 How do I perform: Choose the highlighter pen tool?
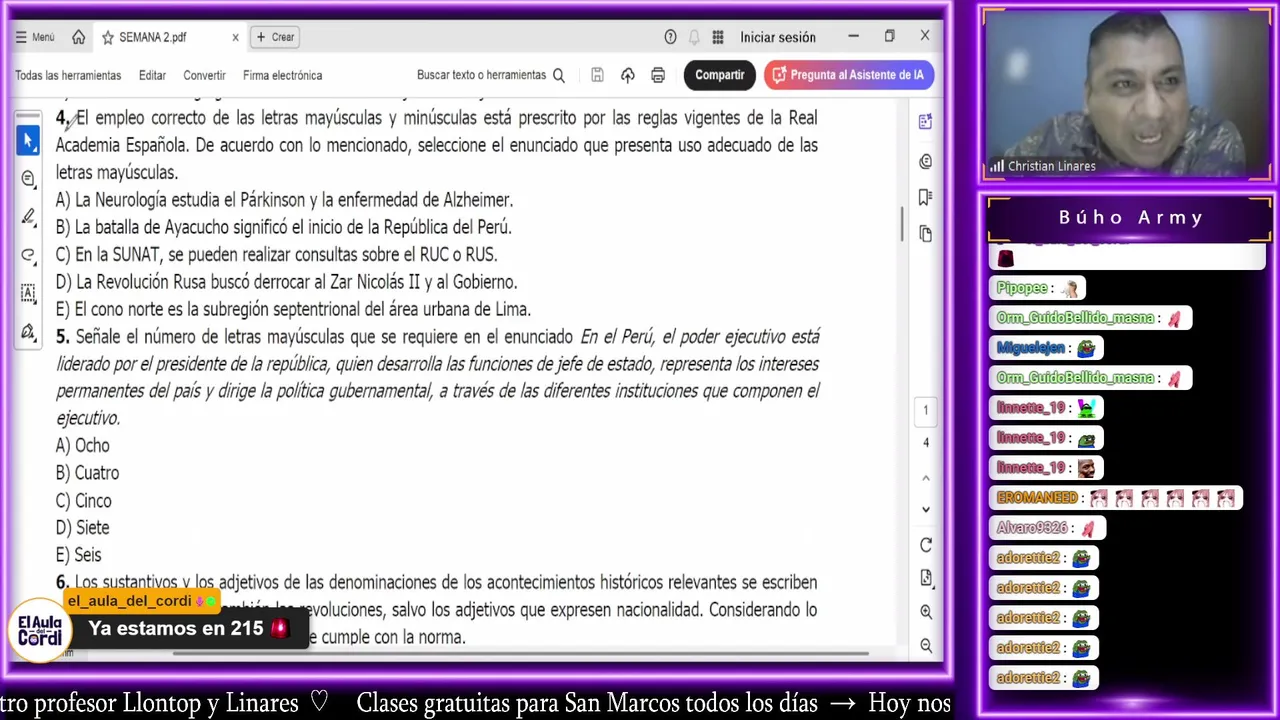tap(28, 217)
